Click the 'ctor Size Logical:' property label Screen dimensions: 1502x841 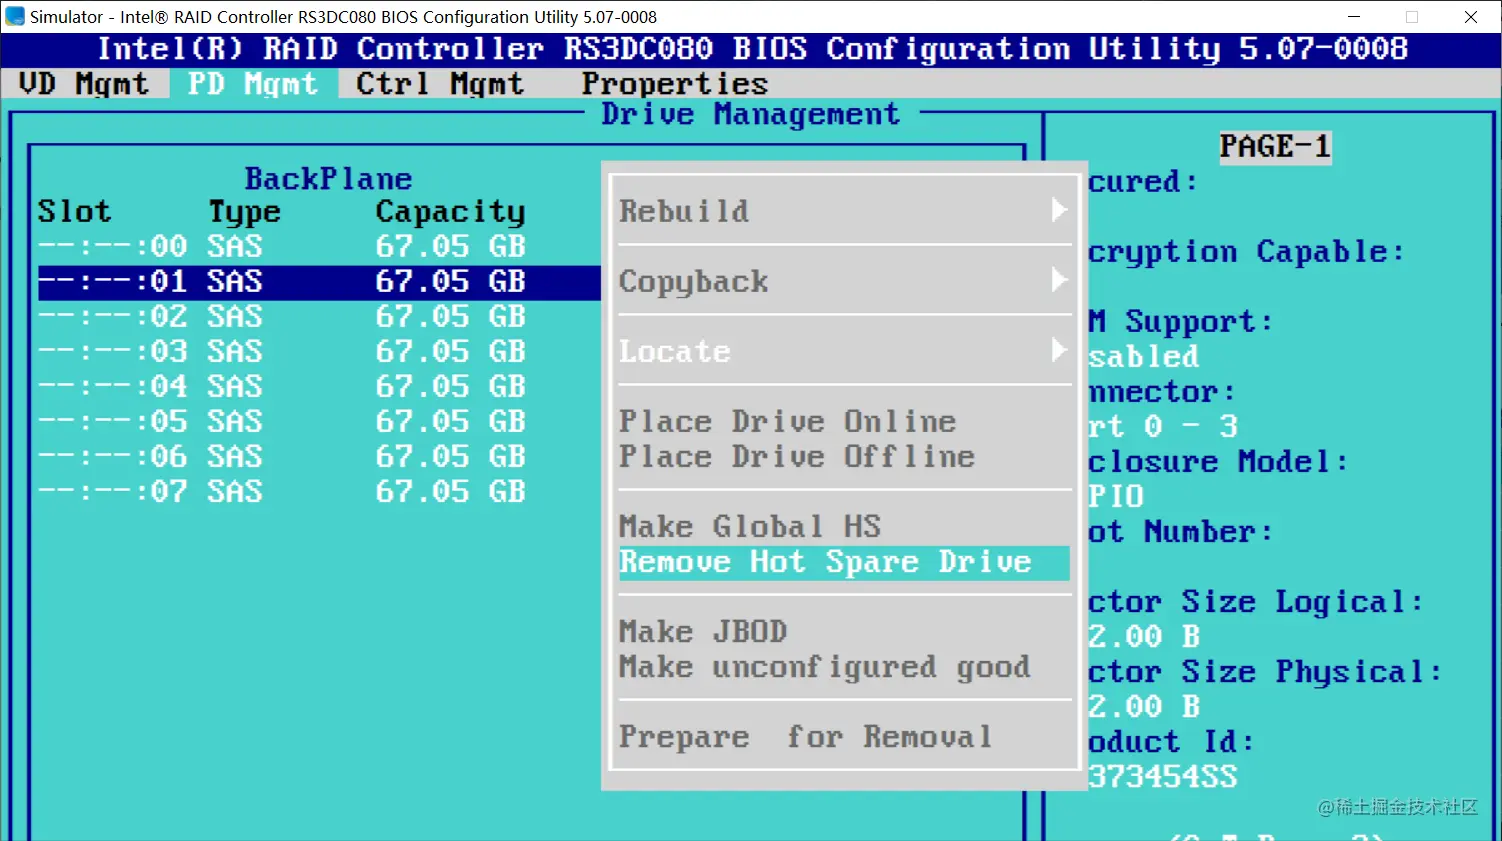(x=1255, y=602)
